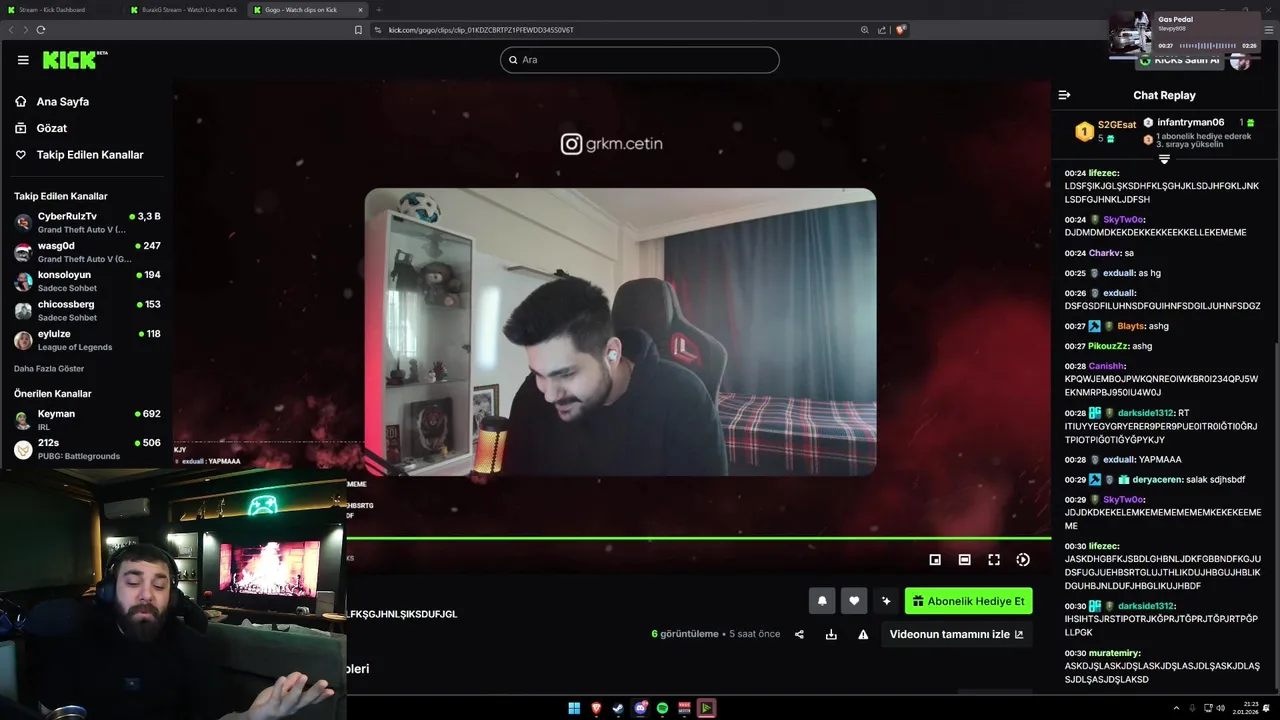This screenshot has width=1280, height=720.
Task: Open the profile avatar menu
Action: click(1241, 60)
